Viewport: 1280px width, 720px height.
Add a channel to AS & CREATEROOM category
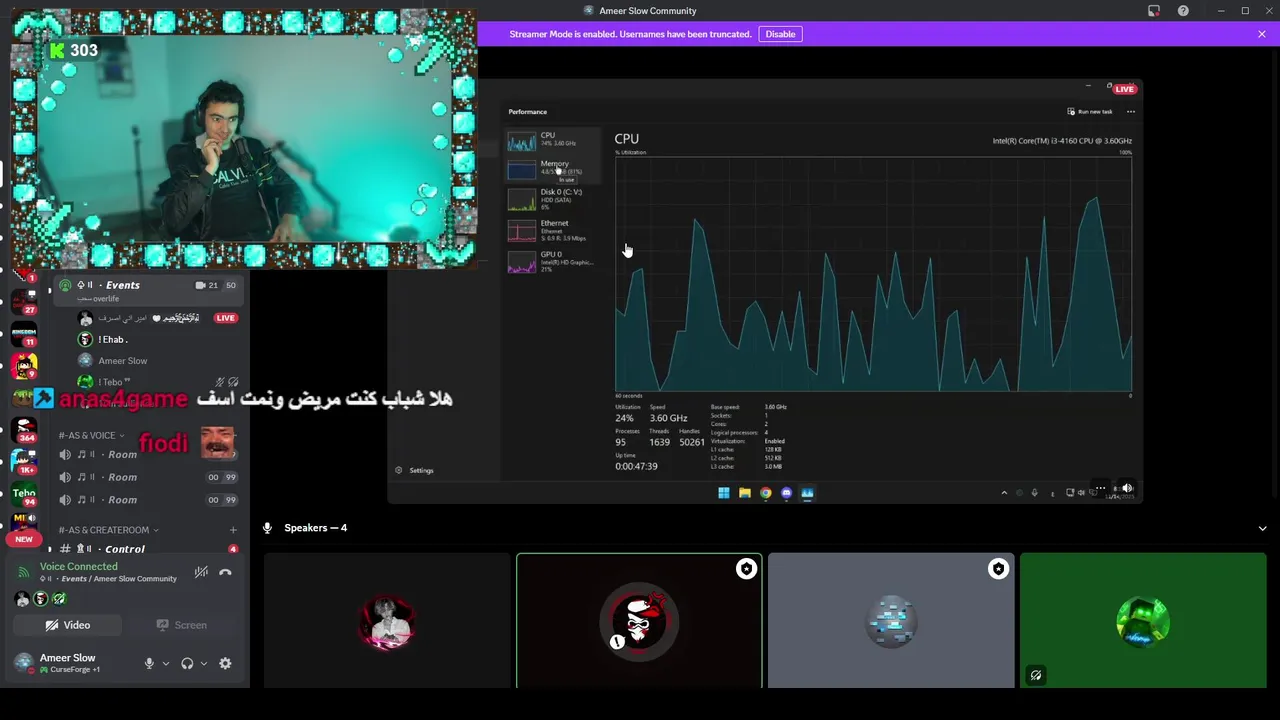click(233, 530)
